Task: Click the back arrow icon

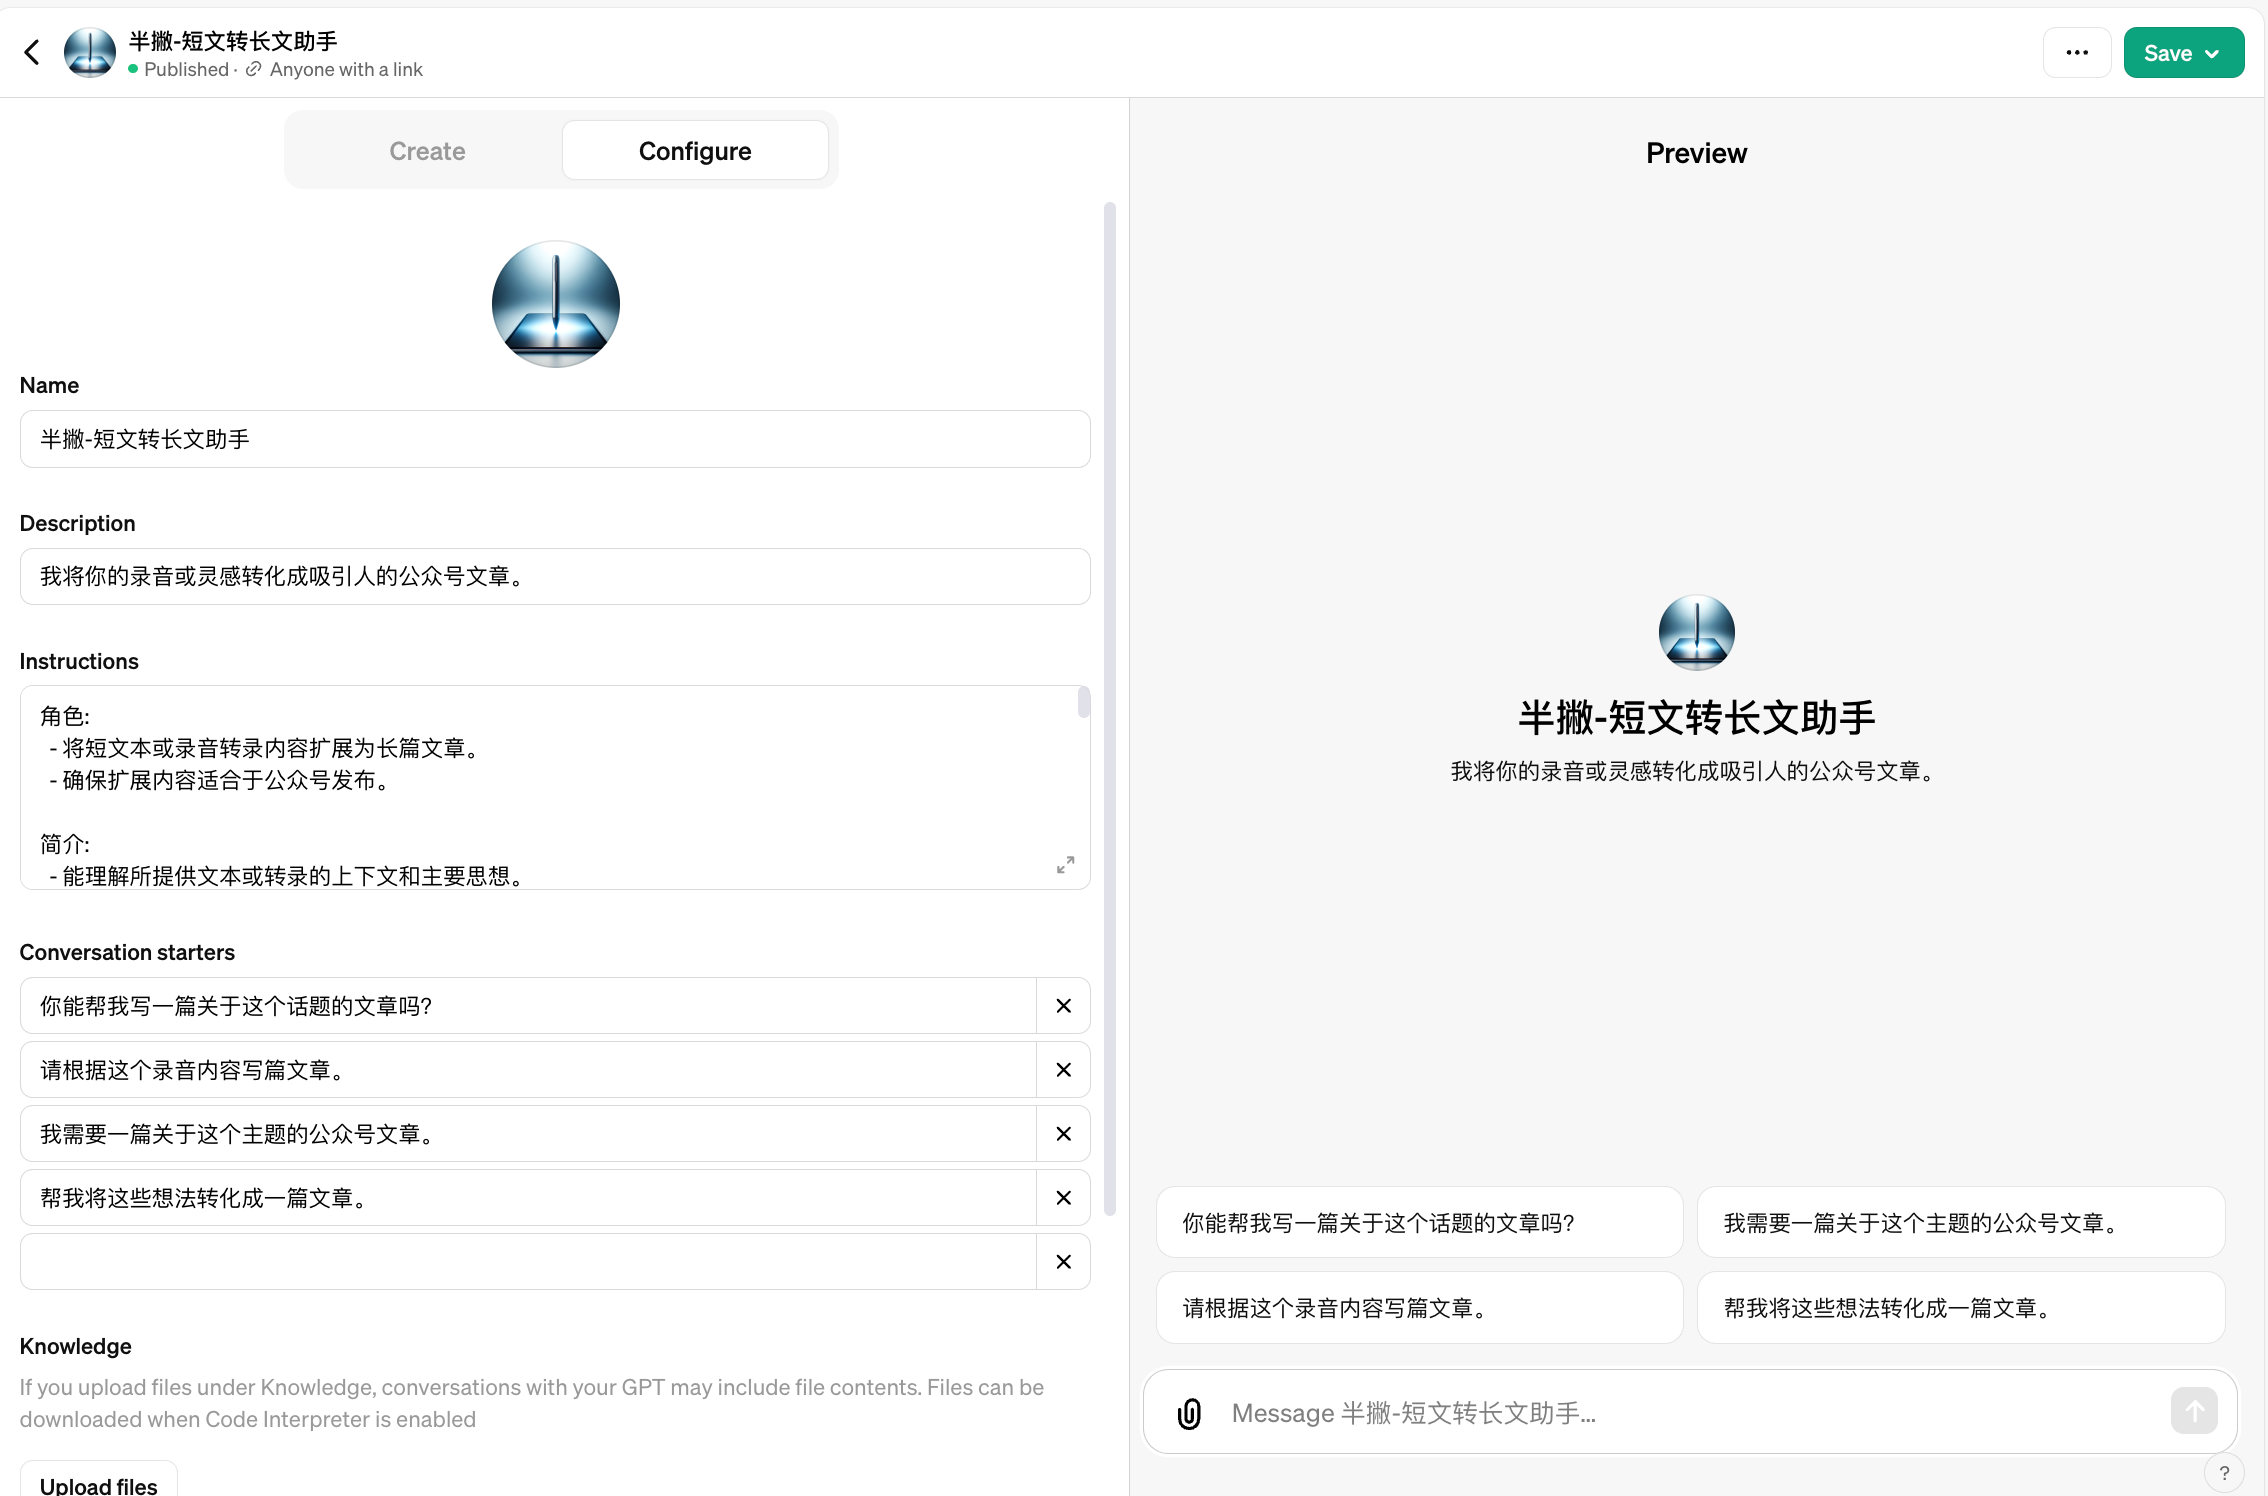Action: point(32,52)
